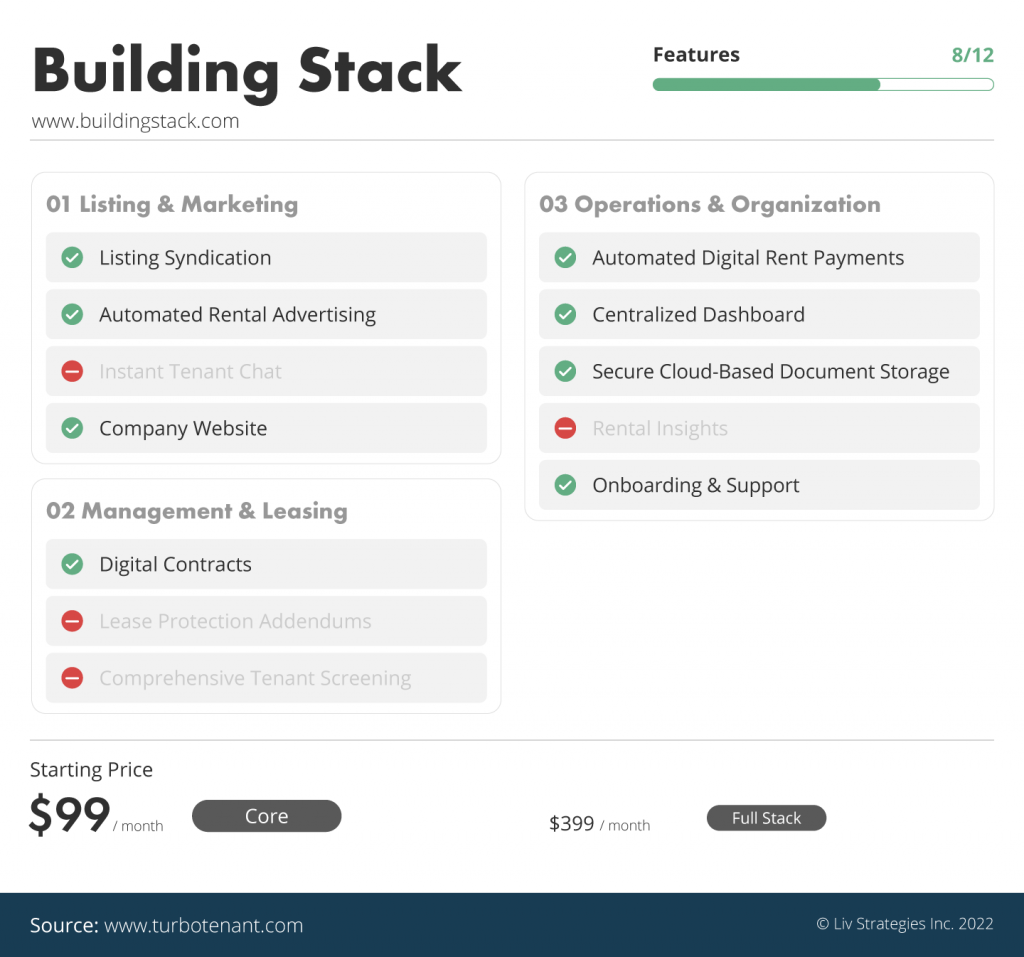Click the green Features progress bar
Image resolution: width=1024 pixels, height=957 pixels.
coord(823,84)
